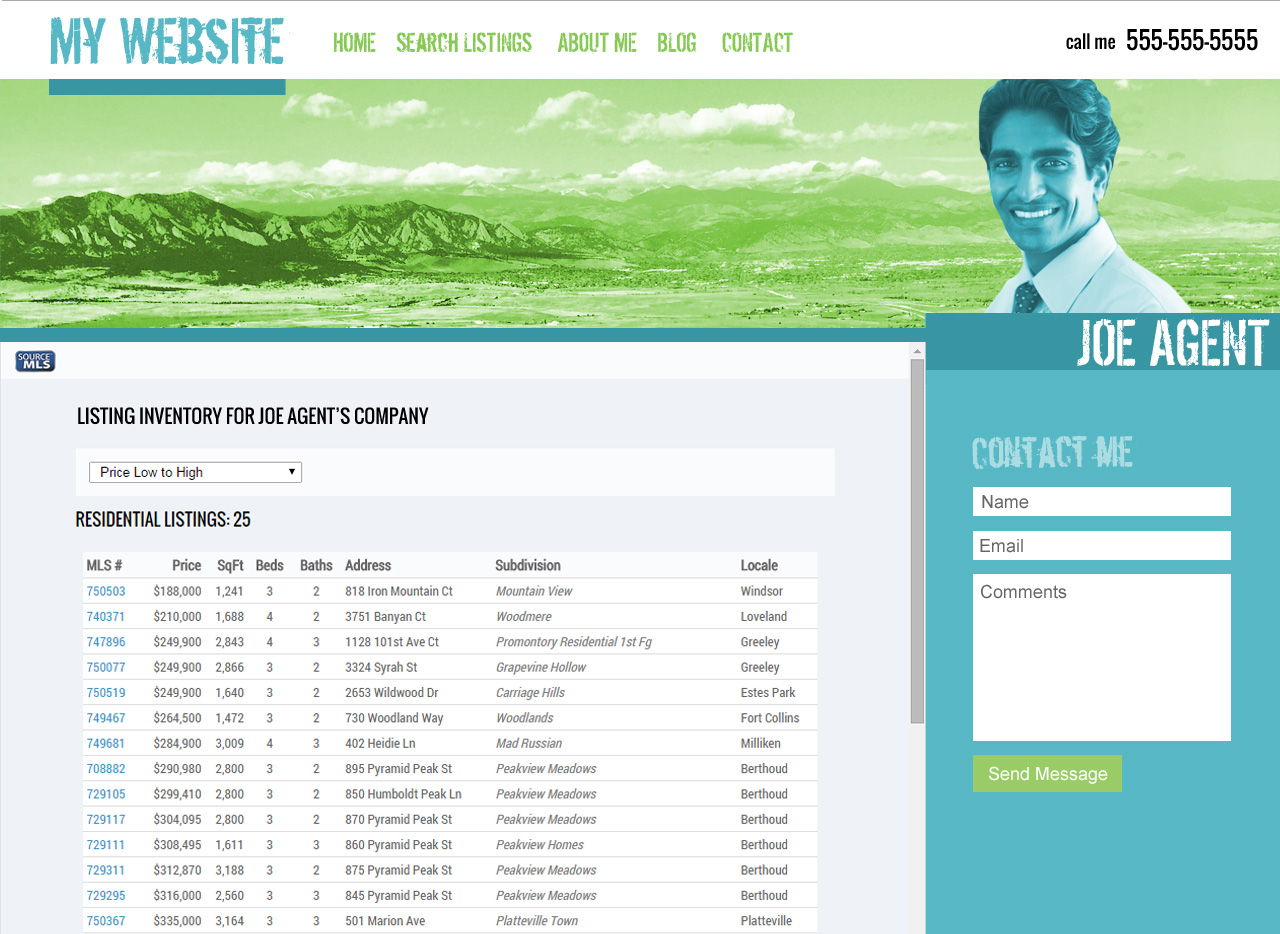Go to the Home menu item
The width and height of the screenshot is (1280, 934).
tap(354, 43)
